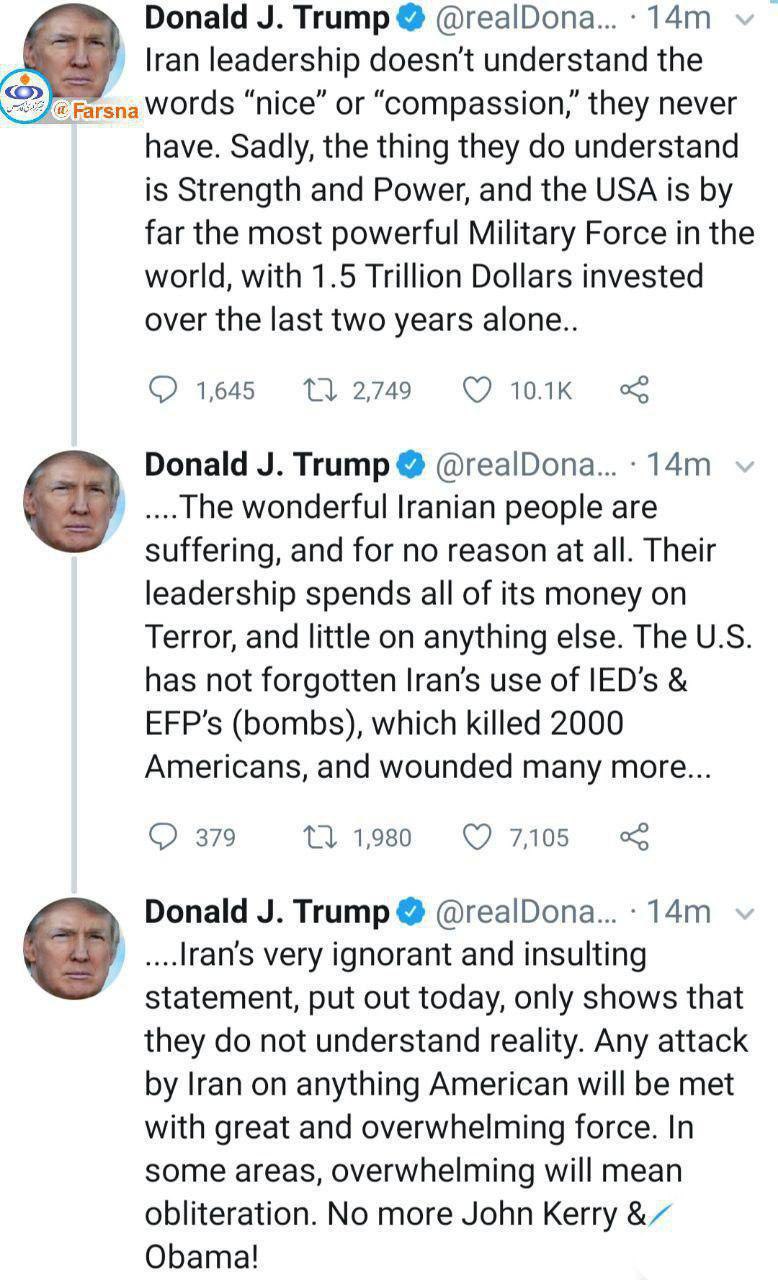Click the @realDona handle on second tweet
Image resolution: width=778 pixels, height=1280 pixels.
tap(528, 465)
